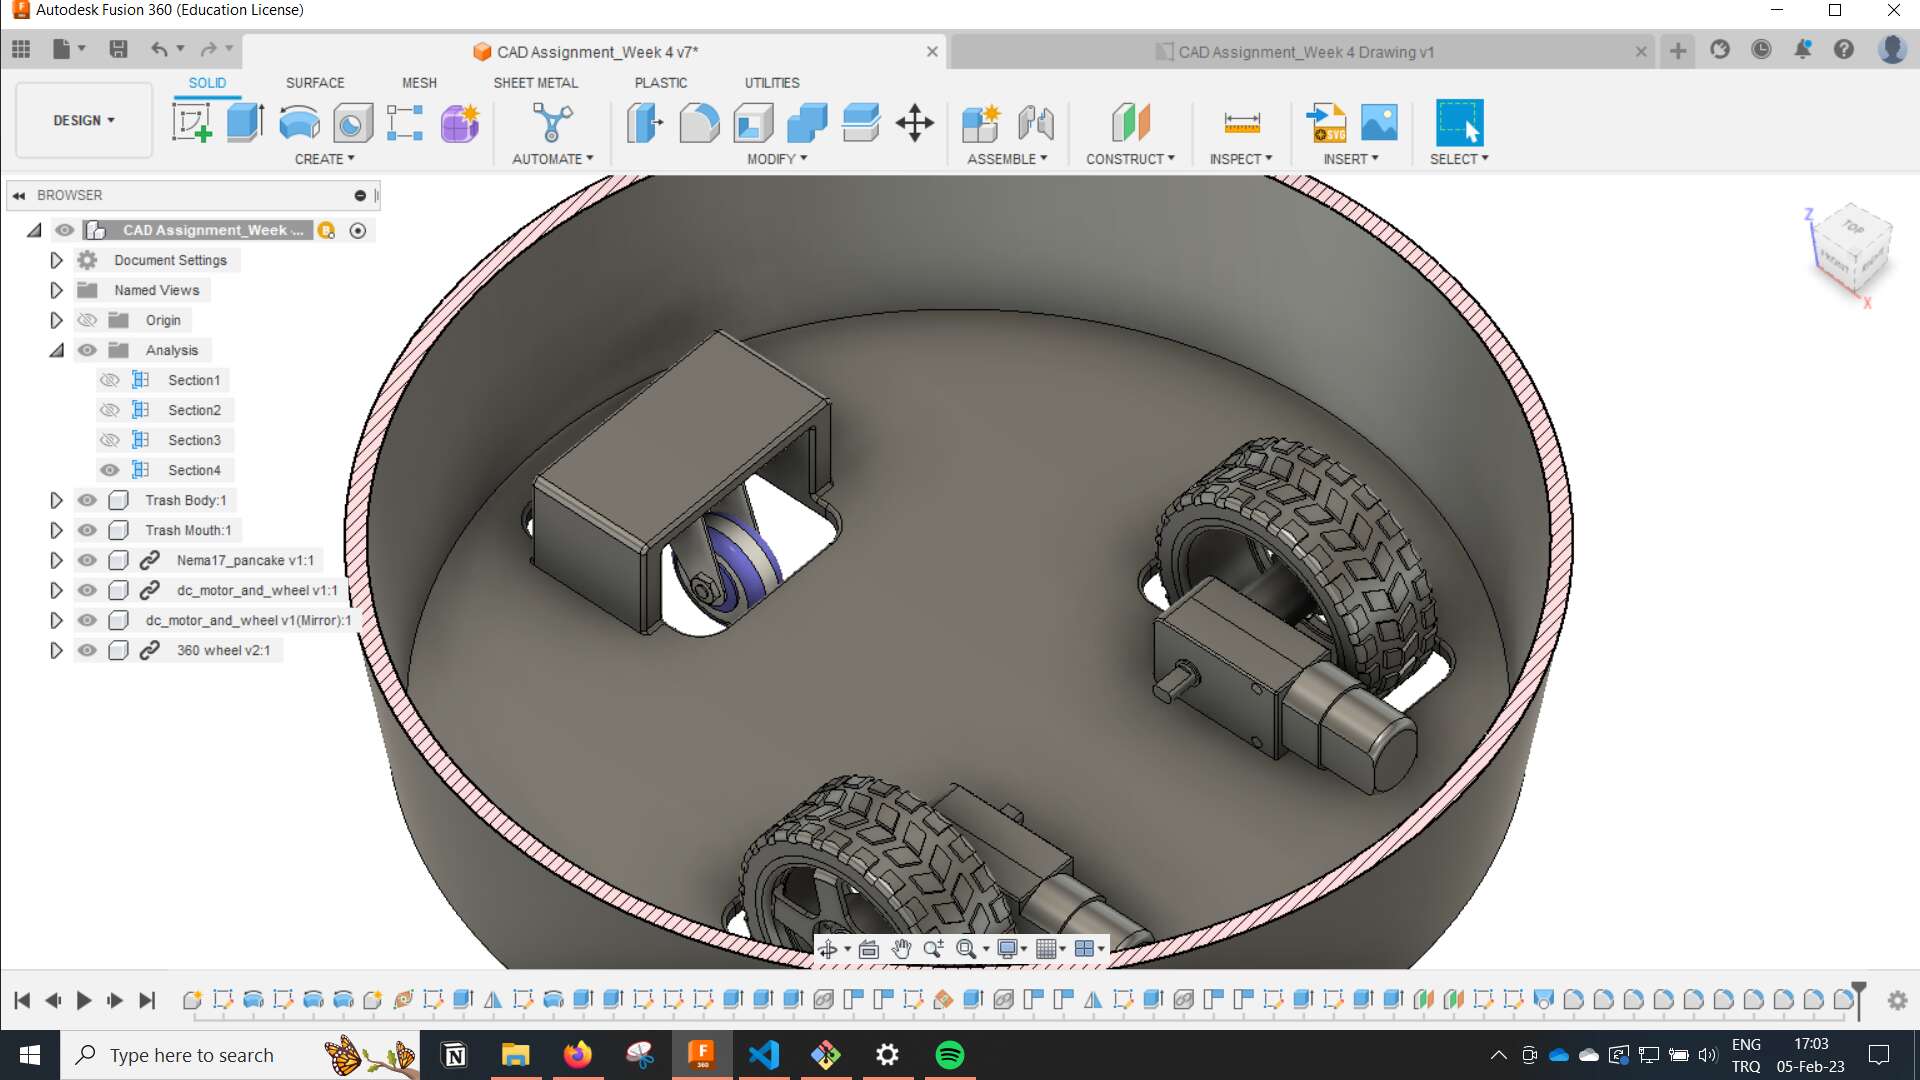Image resolution: width=1920 pixels, height=1080 pixels.
Task: Open Spotify from the taskbar
Action: click(x=950, y=1055)
